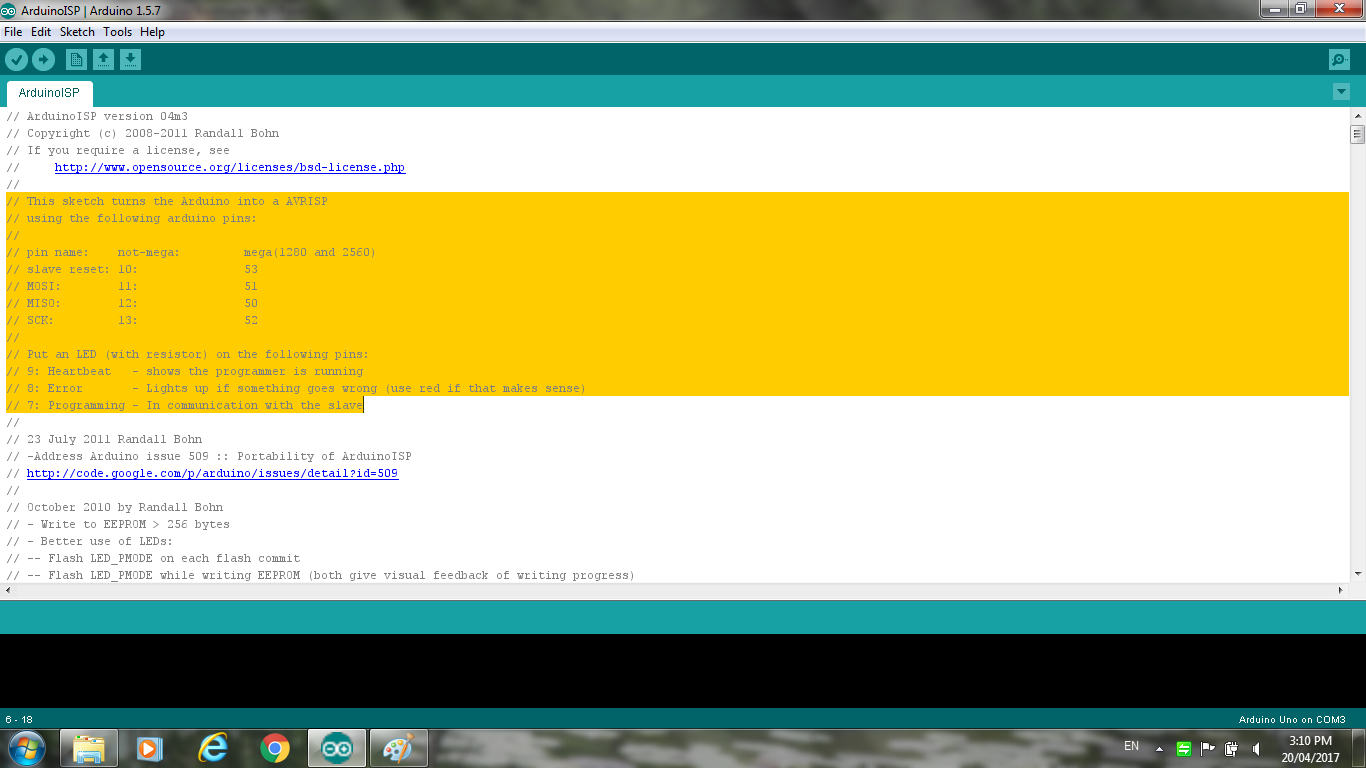Click the Action Center flag icon
Viewport: 1366px width, 768px height.
click(x=1208, y=748)
